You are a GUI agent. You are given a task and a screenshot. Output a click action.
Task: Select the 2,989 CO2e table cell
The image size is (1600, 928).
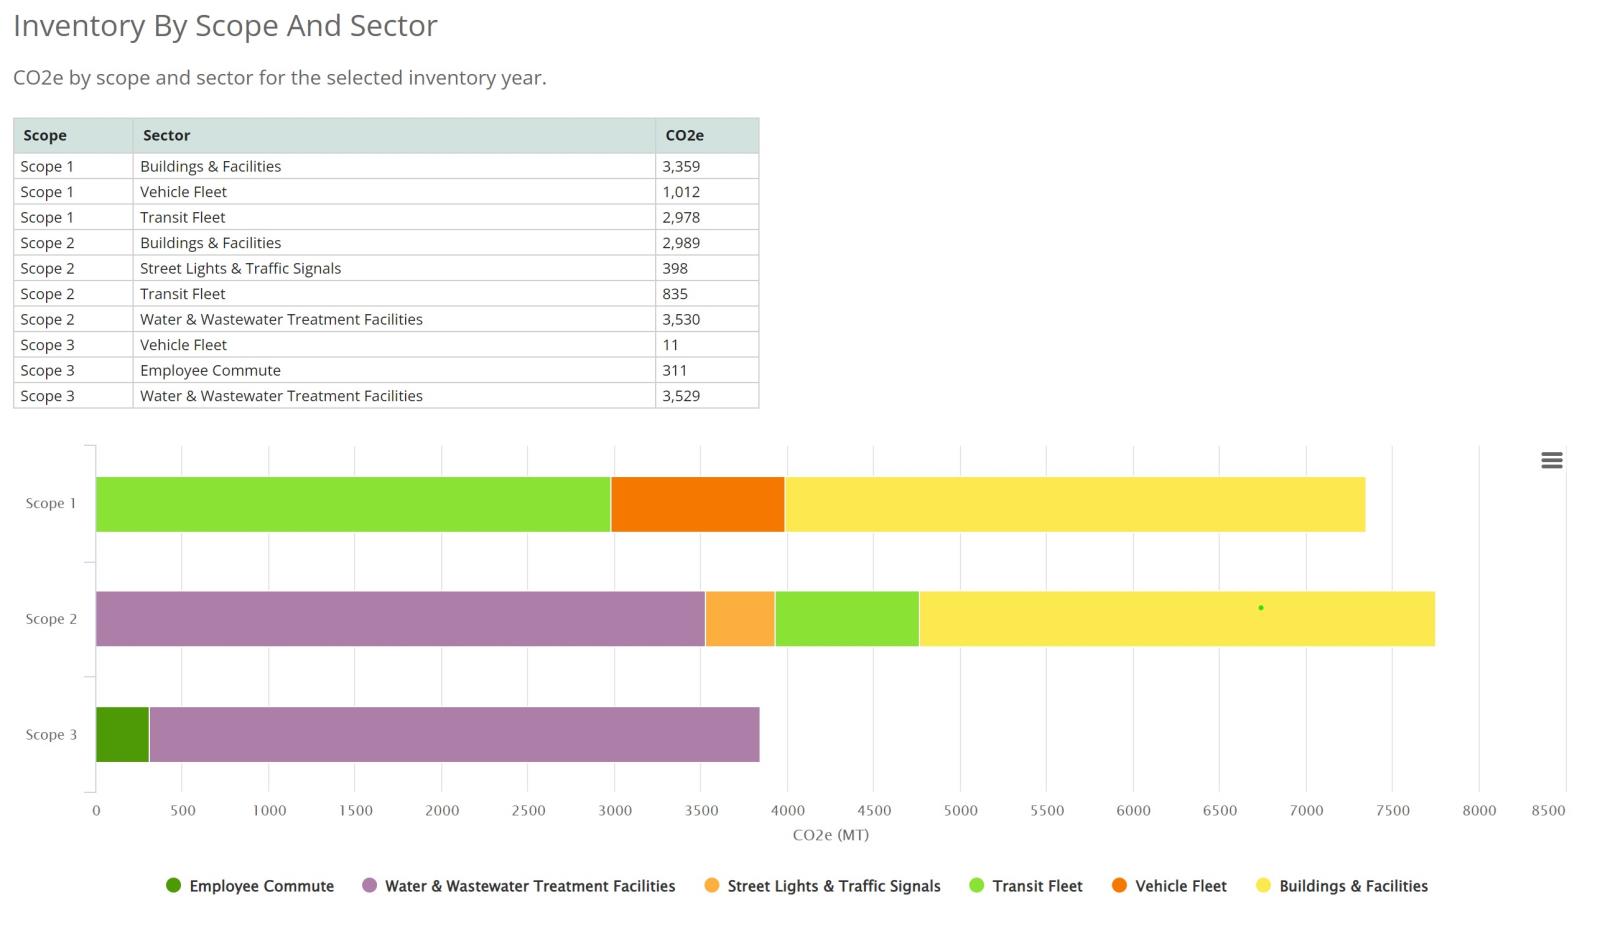point(707,243)
